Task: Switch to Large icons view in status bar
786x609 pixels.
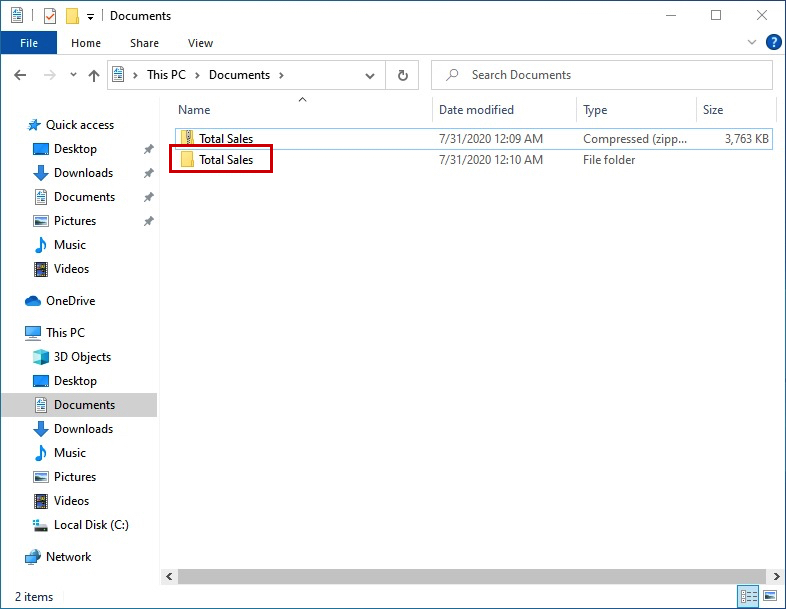Action: [x=770, y=596]
